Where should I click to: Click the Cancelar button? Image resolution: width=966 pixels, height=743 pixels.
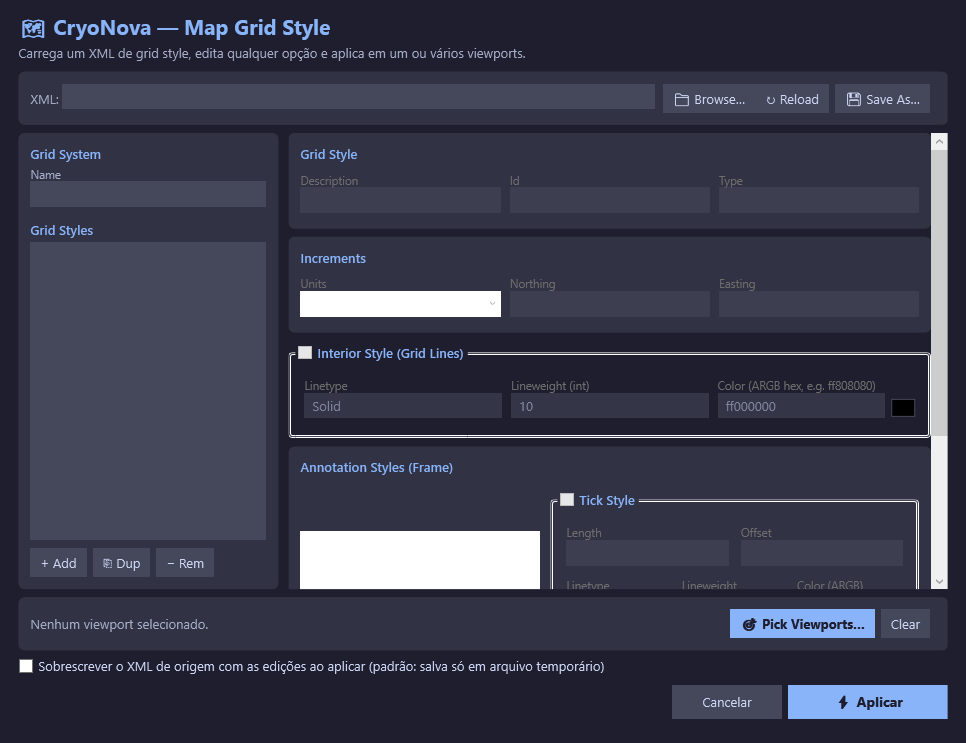tap(727, 702)
